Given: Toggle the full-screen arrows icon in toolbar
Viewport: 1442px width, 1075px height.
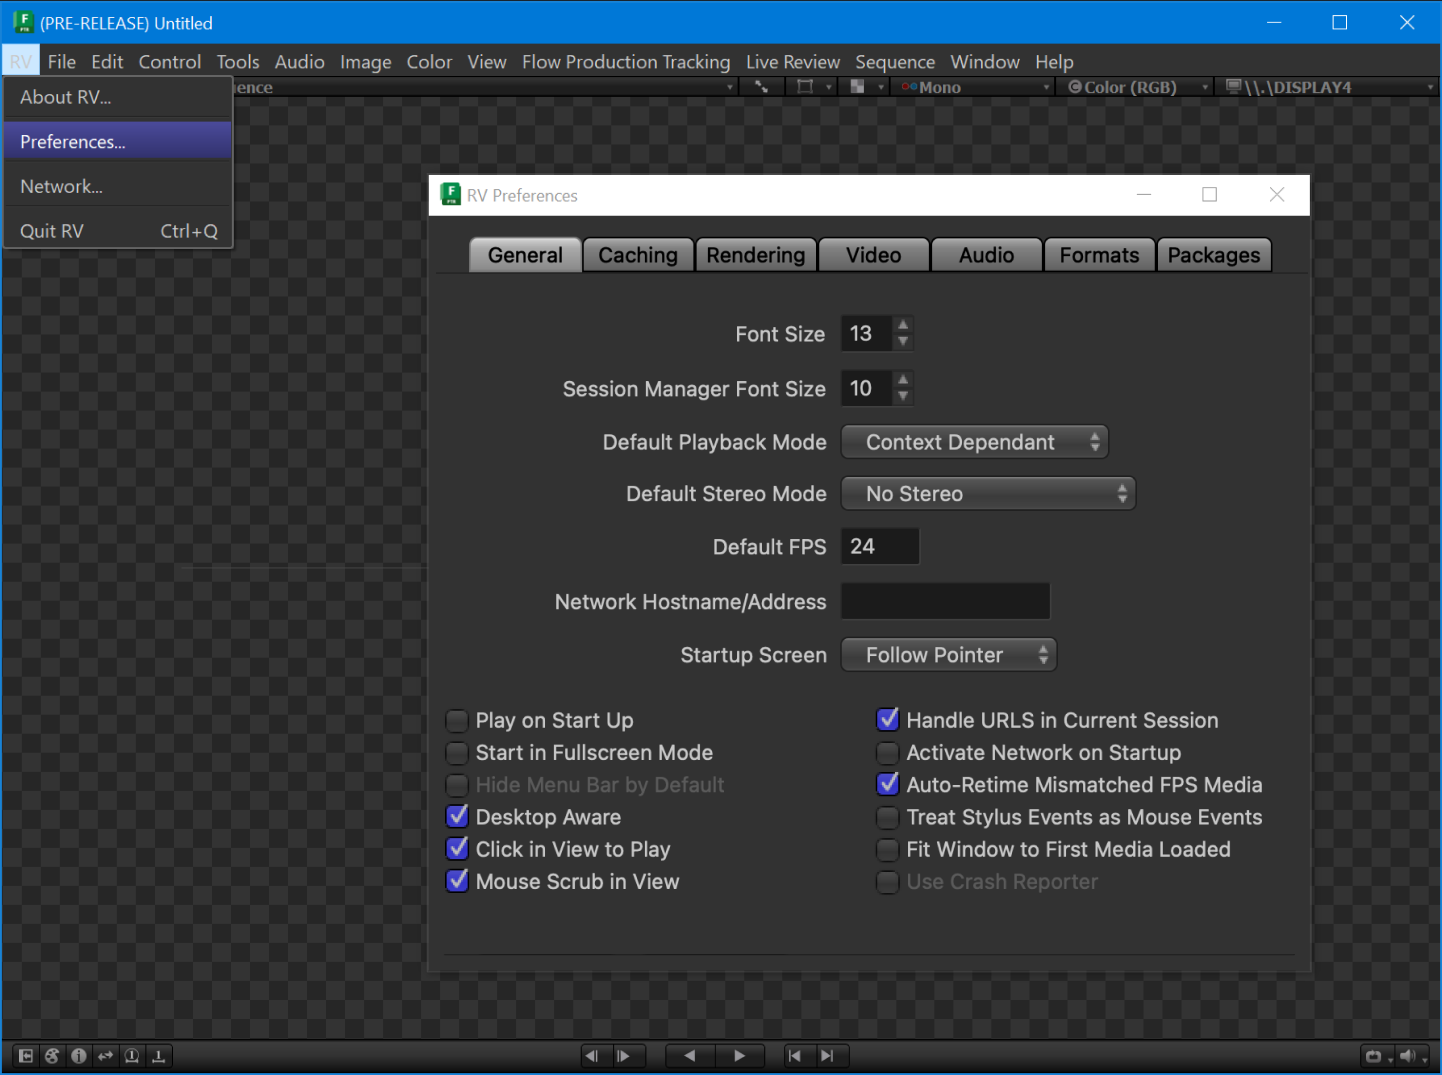Looking at the screenshot, I should point(761,87).
